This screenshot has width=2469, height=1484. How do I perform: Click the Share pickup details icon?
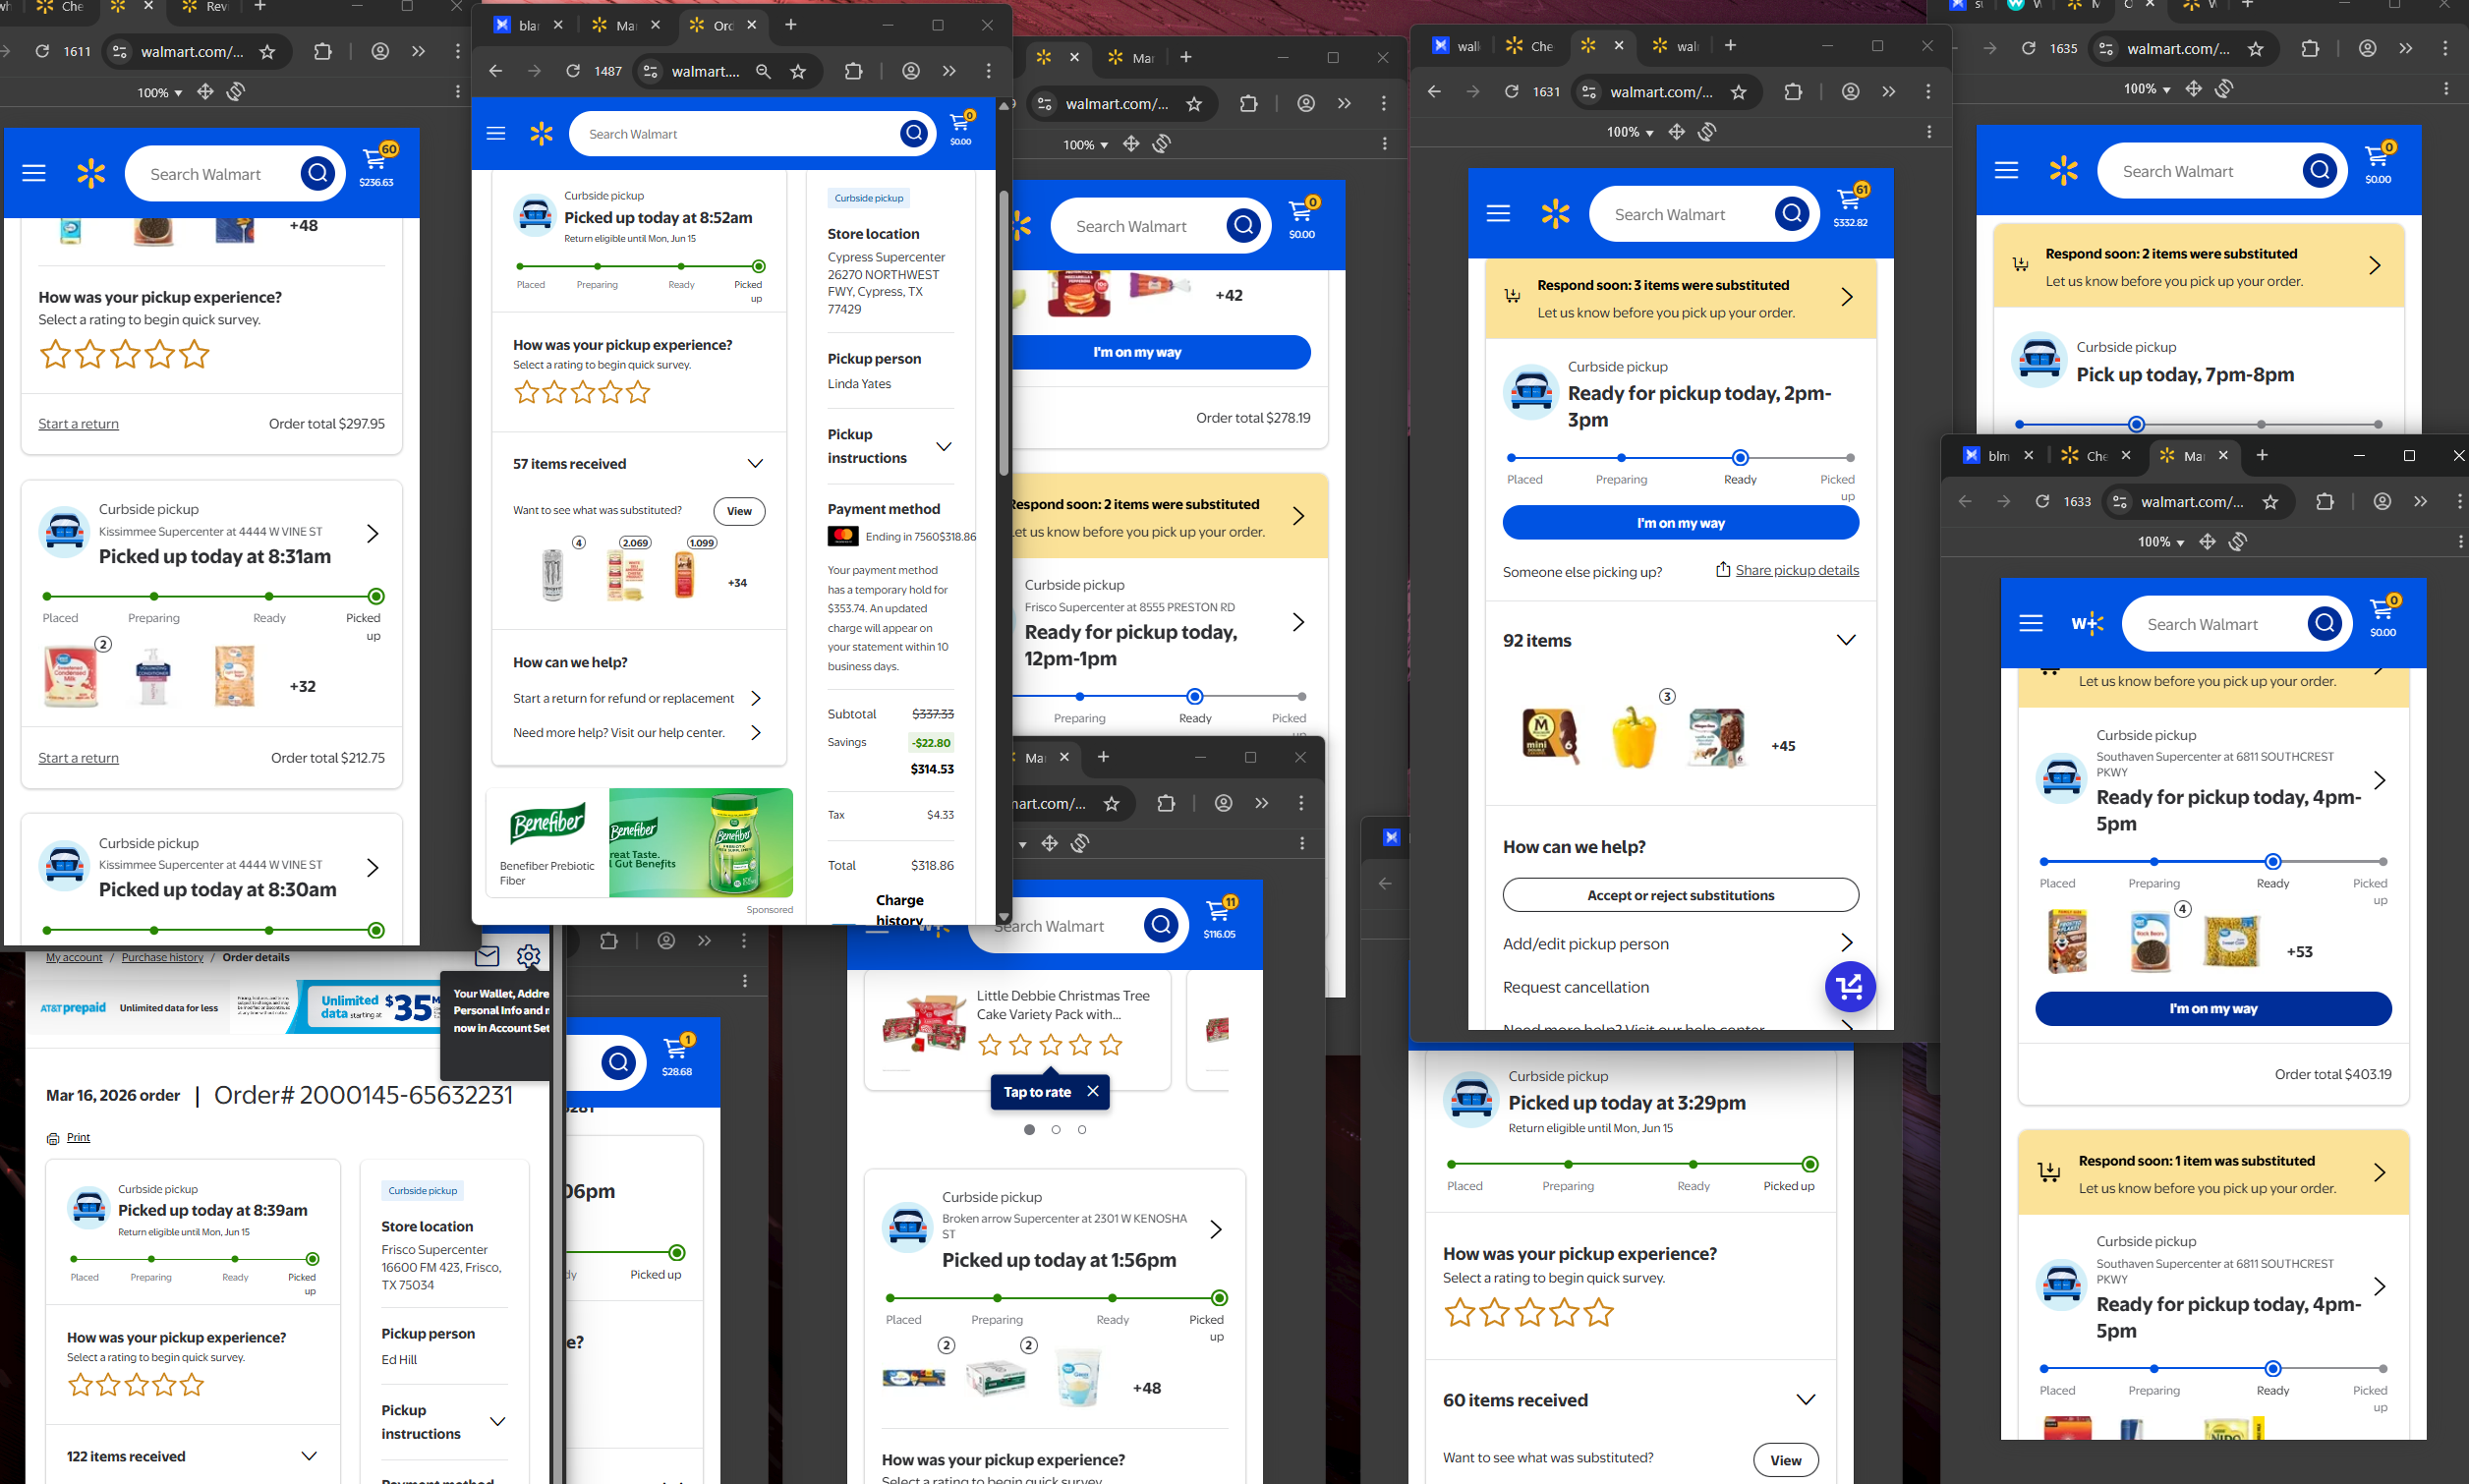point(1723,570)
